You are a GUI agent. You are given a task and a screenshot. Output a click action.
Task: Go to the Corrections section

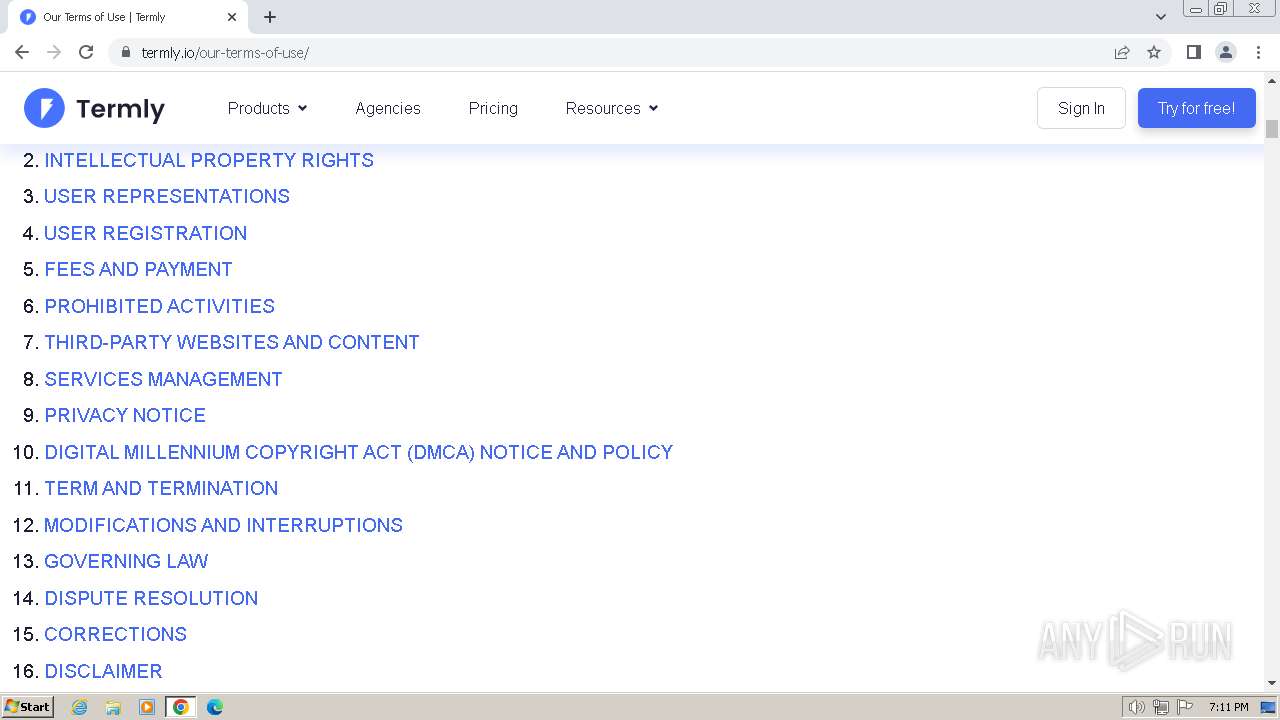pos(116,634)
